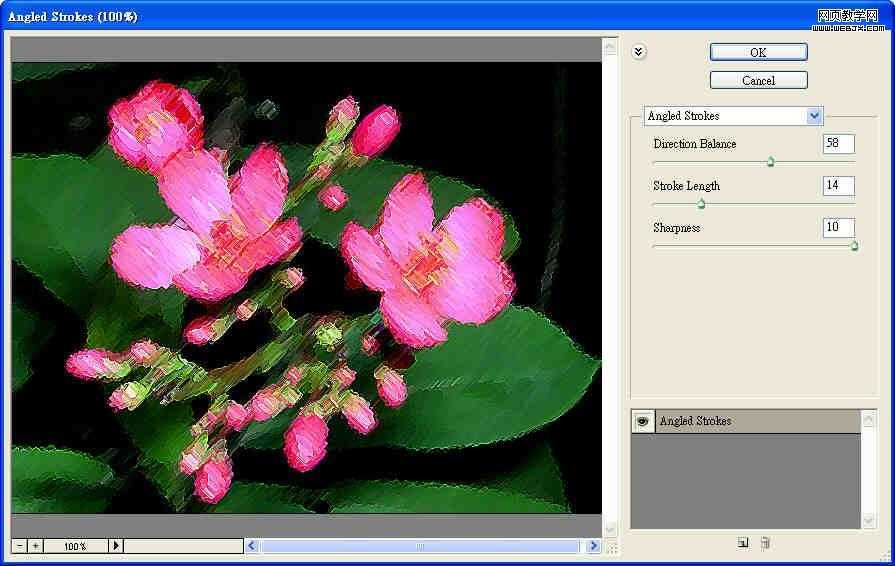Click the Direction Balance value field

(838, 143)
